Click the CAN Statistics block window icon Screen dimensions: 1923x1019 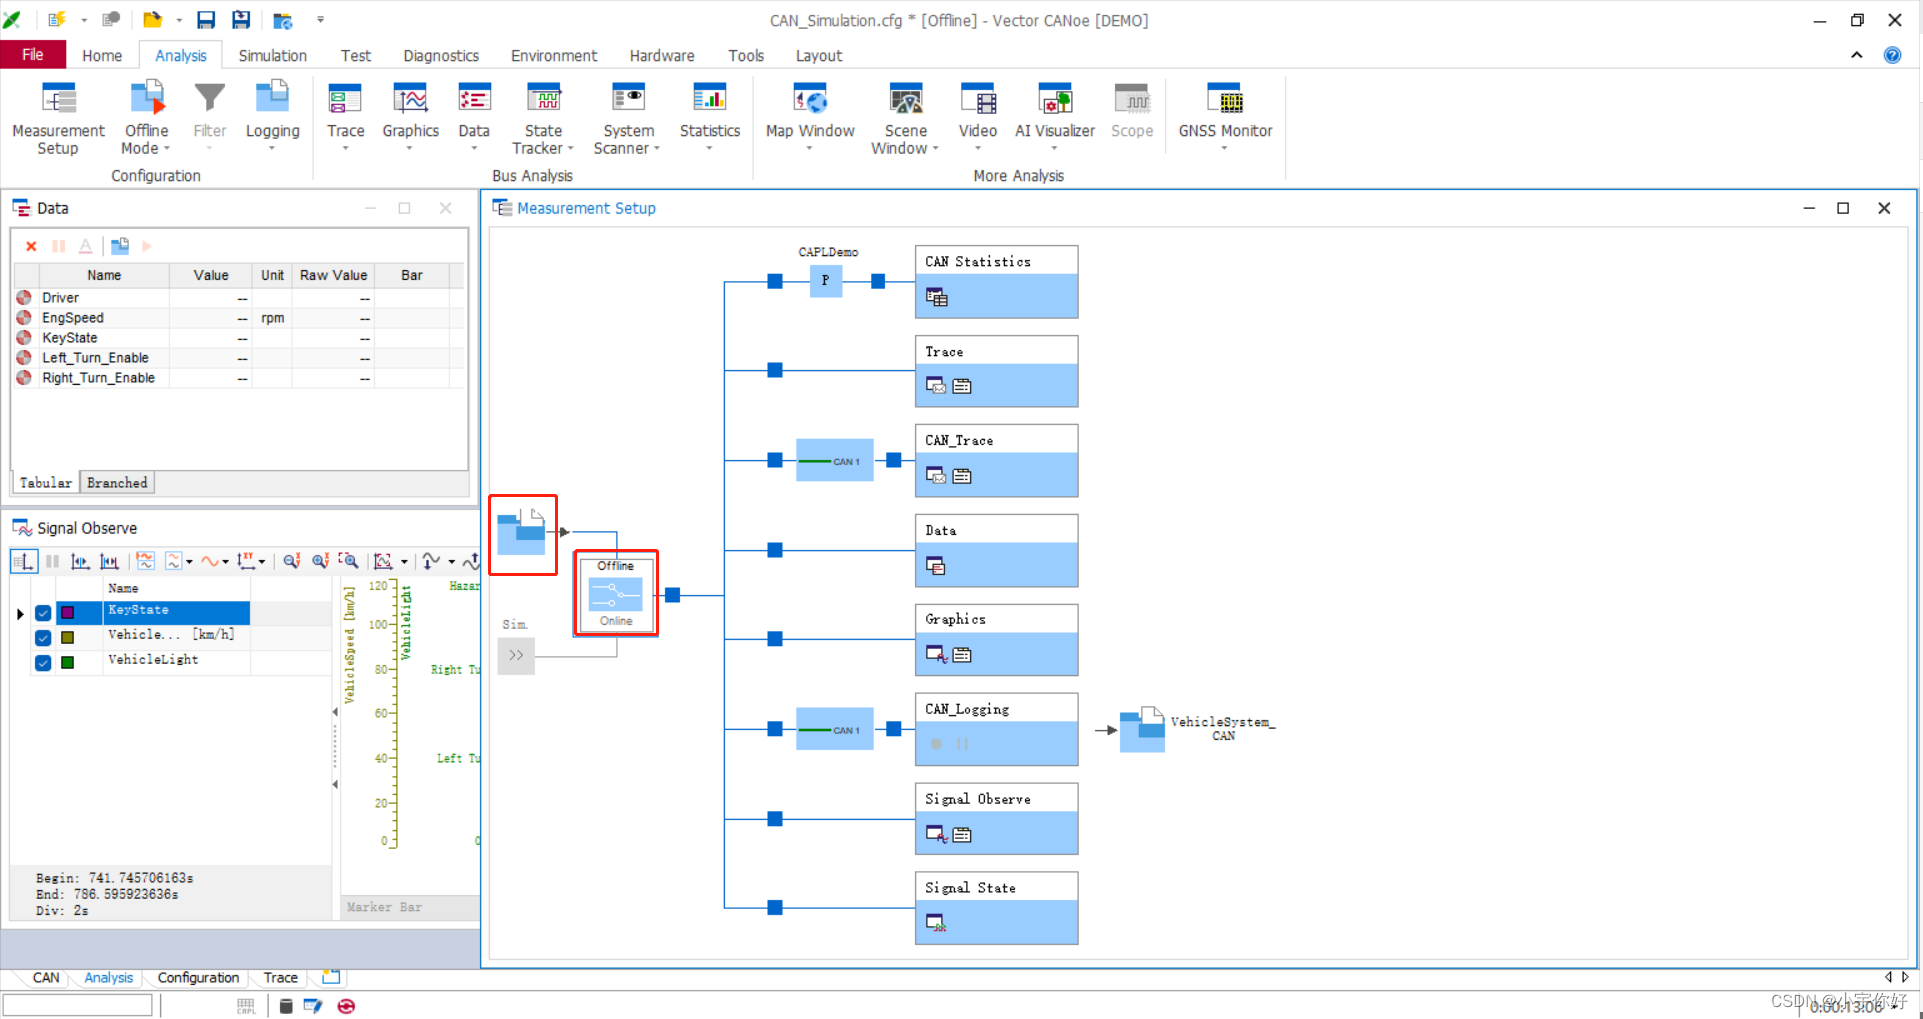click(936, 297)
